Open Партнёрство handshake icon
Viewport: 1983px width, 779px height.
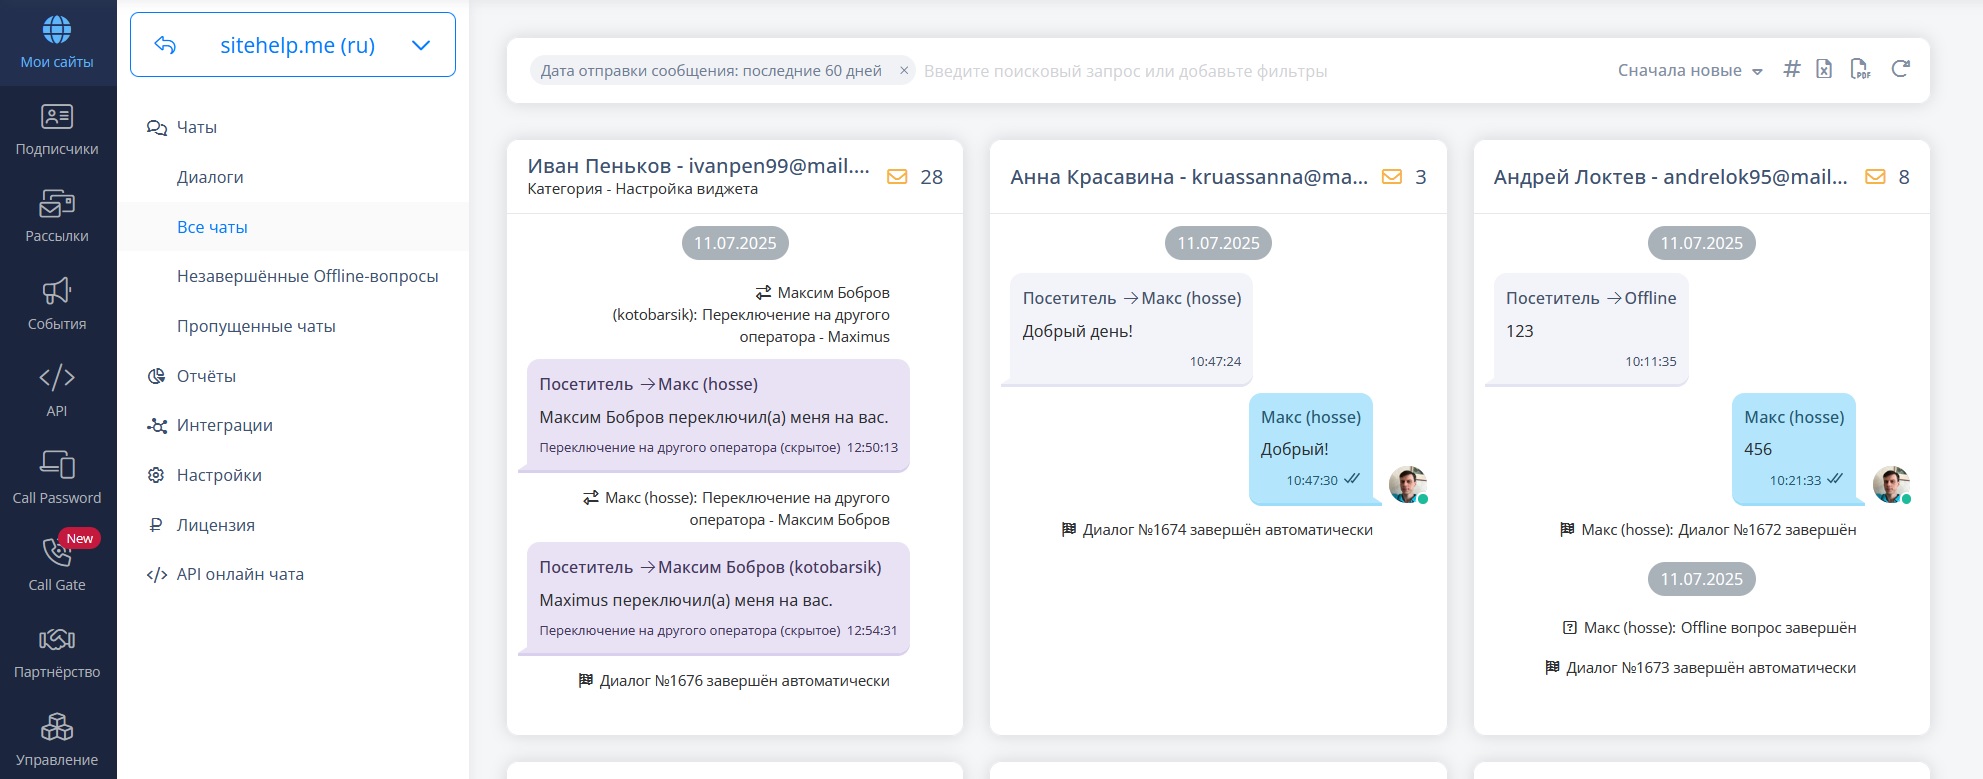[57, 639]
